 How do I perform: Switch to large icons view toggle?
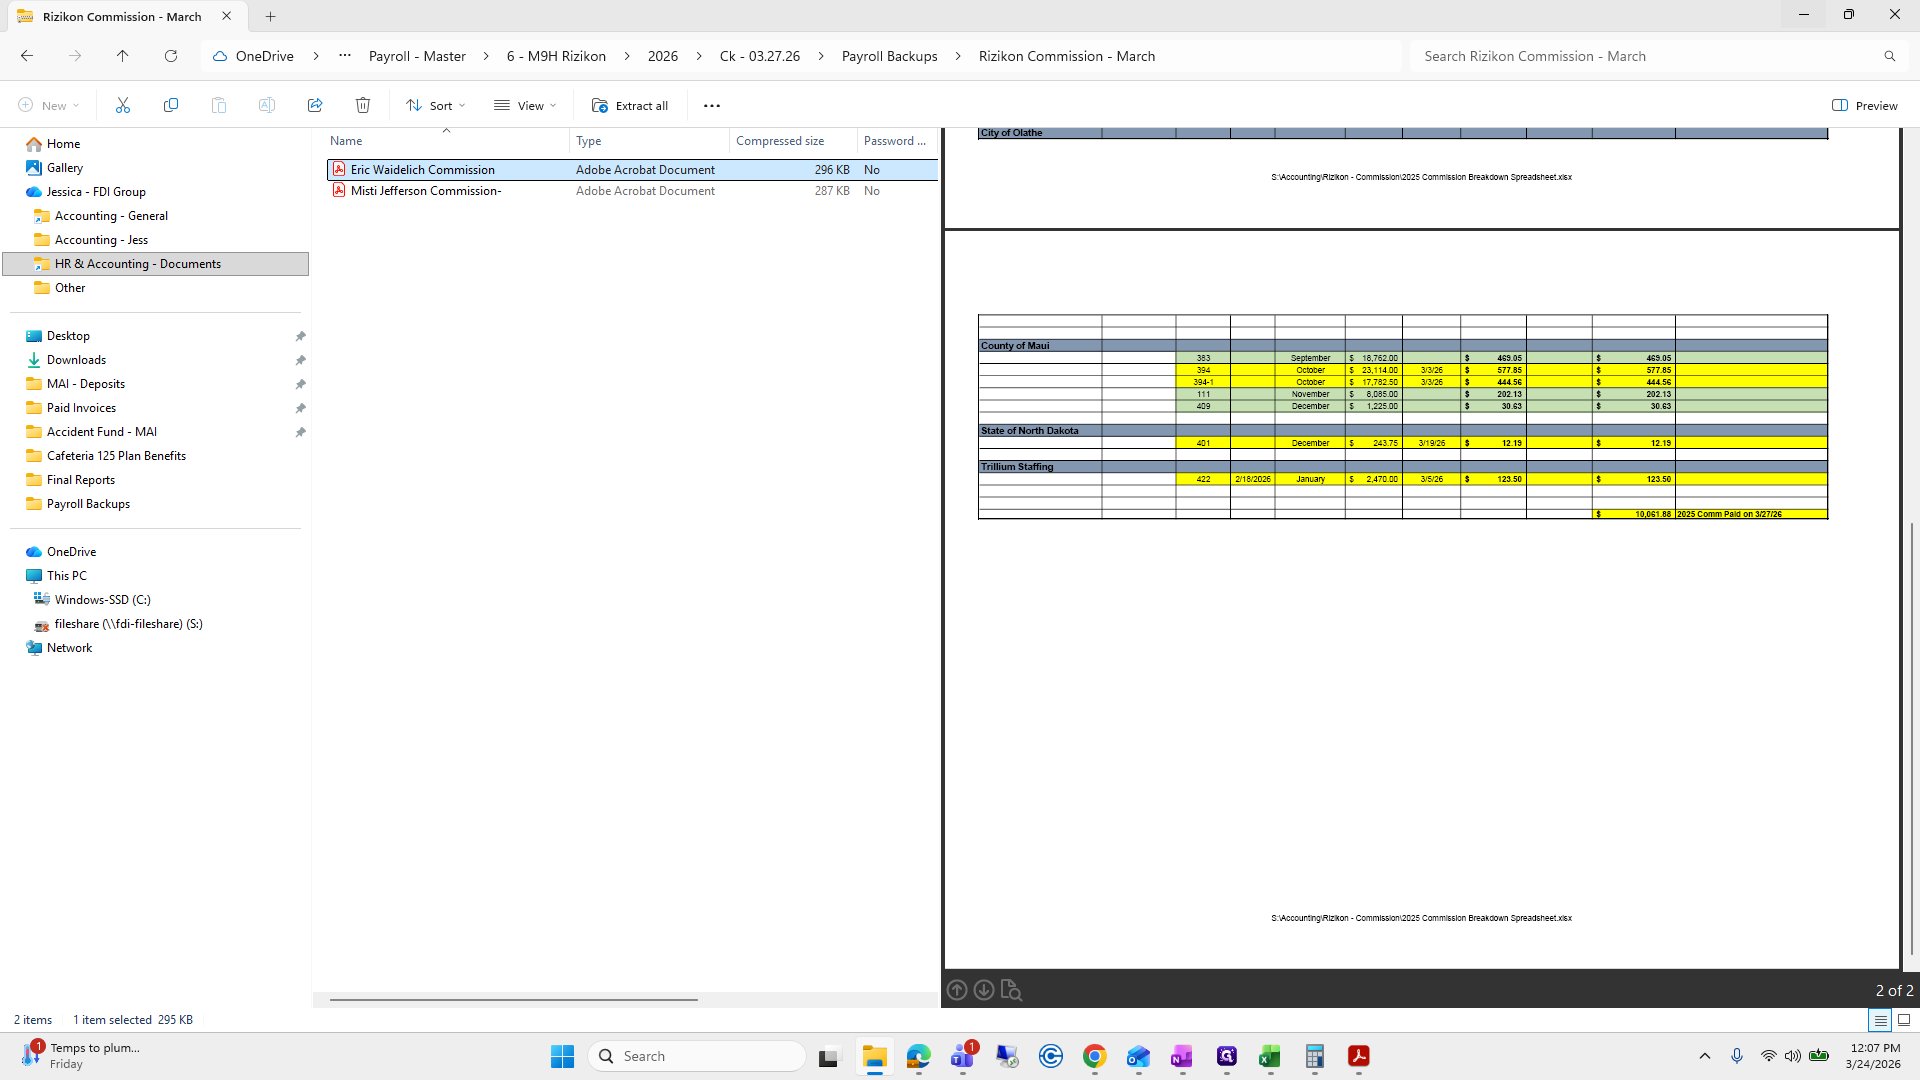point(1904,1020)
